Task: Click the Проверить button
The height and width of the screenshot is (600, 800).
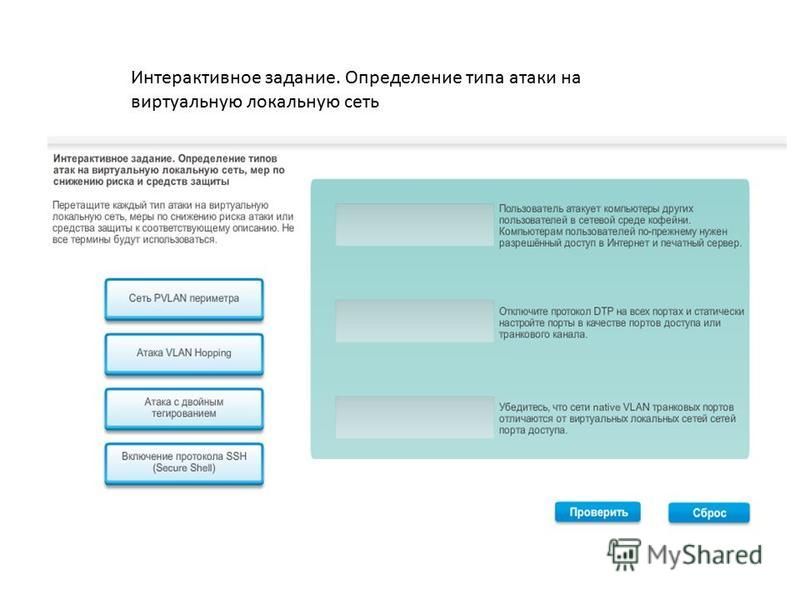Action: 597,512
